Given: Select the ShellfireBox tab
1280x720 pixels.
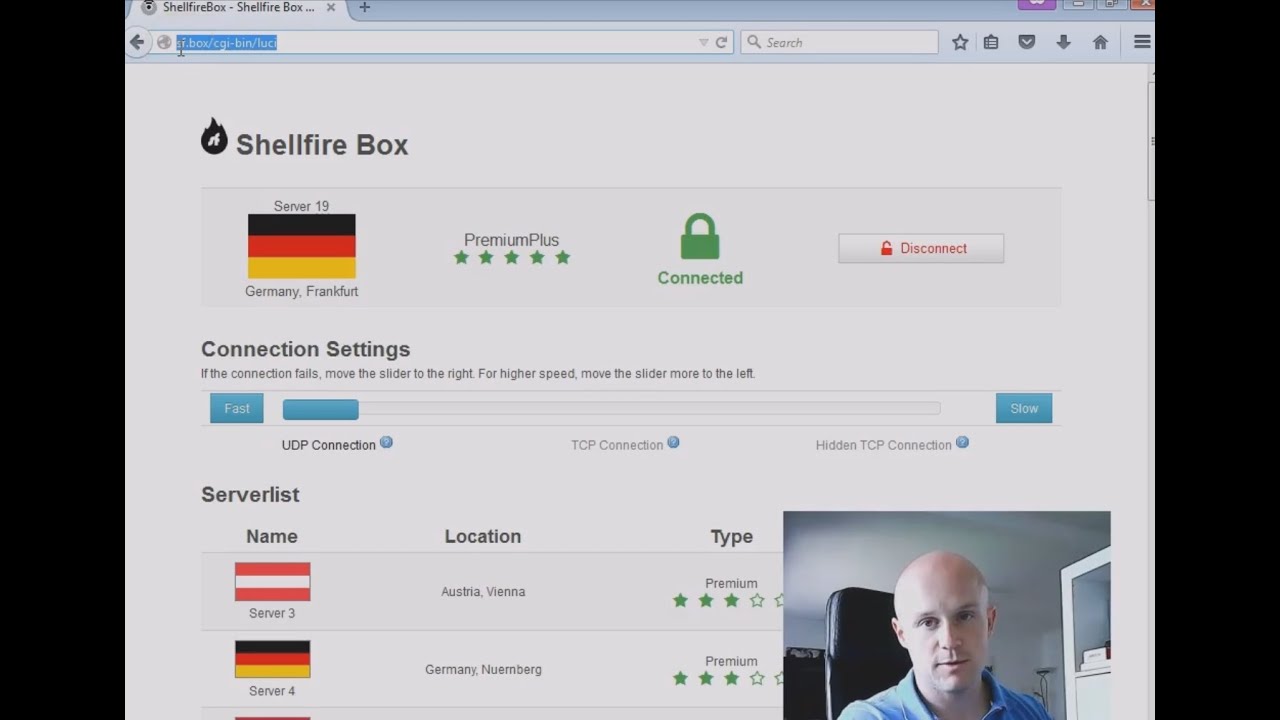Looking at the screenshot, I should (237, 7).
